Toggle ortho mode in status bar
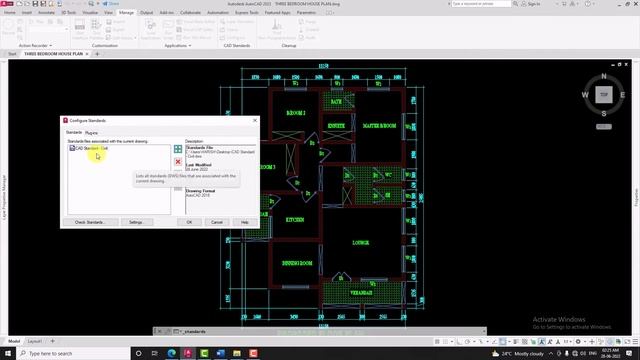 tap(460, 342)
